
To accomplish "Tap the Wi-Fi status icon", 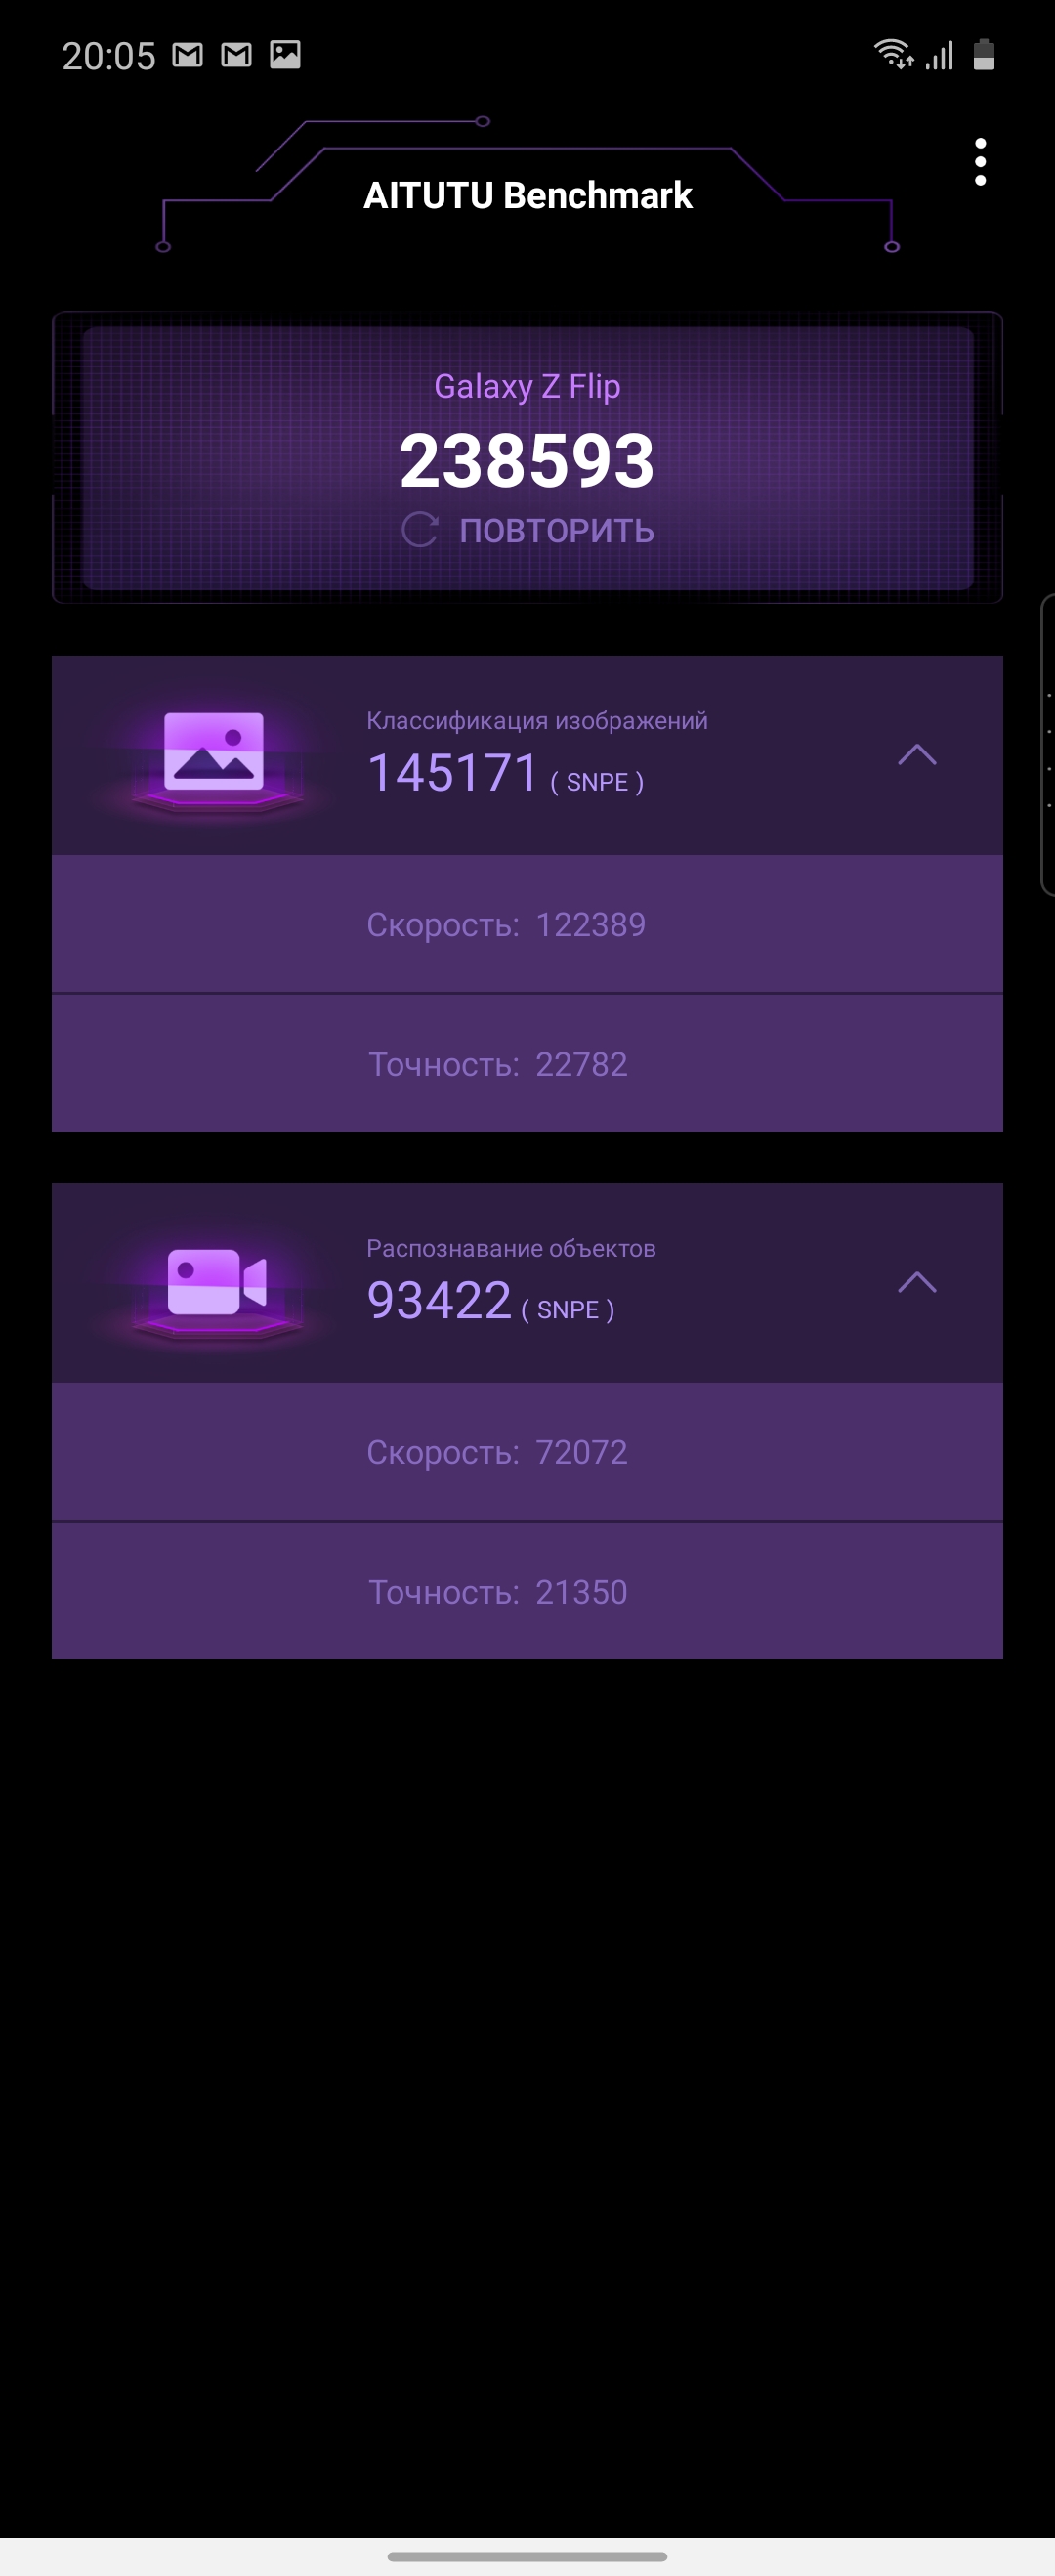I will point(893,54).
